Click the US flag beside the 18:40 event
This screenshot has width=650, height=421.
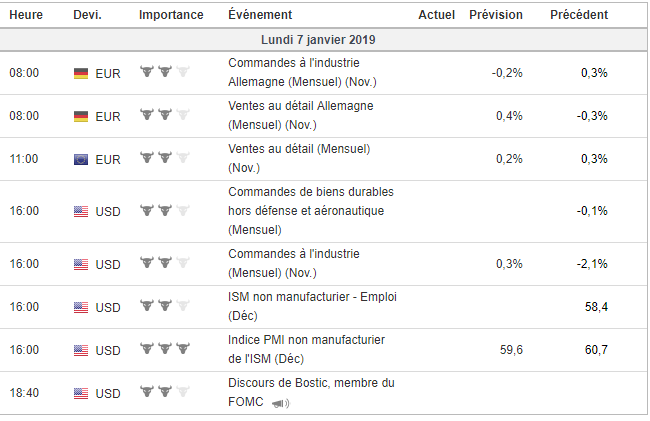pos(81,393)
